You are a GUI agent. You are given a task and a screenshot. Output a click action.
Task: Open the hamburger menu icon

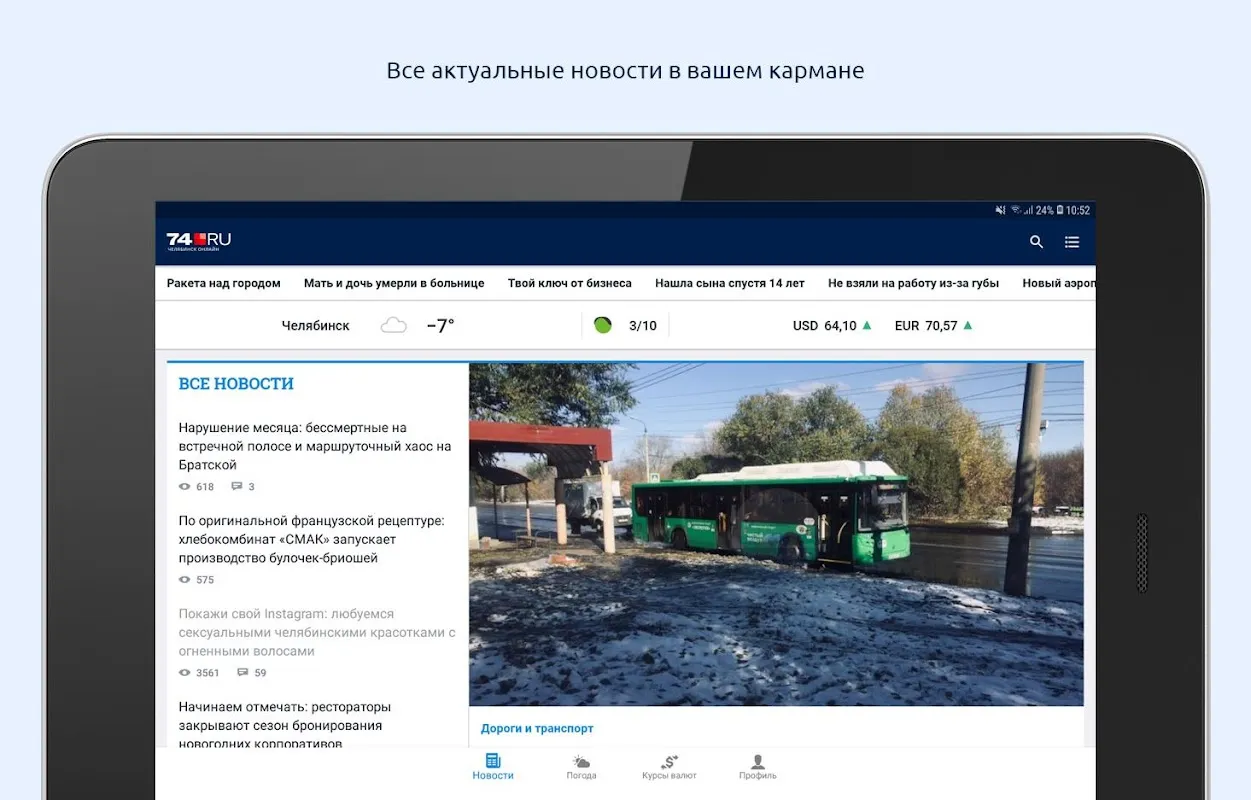pos(1072,242)
